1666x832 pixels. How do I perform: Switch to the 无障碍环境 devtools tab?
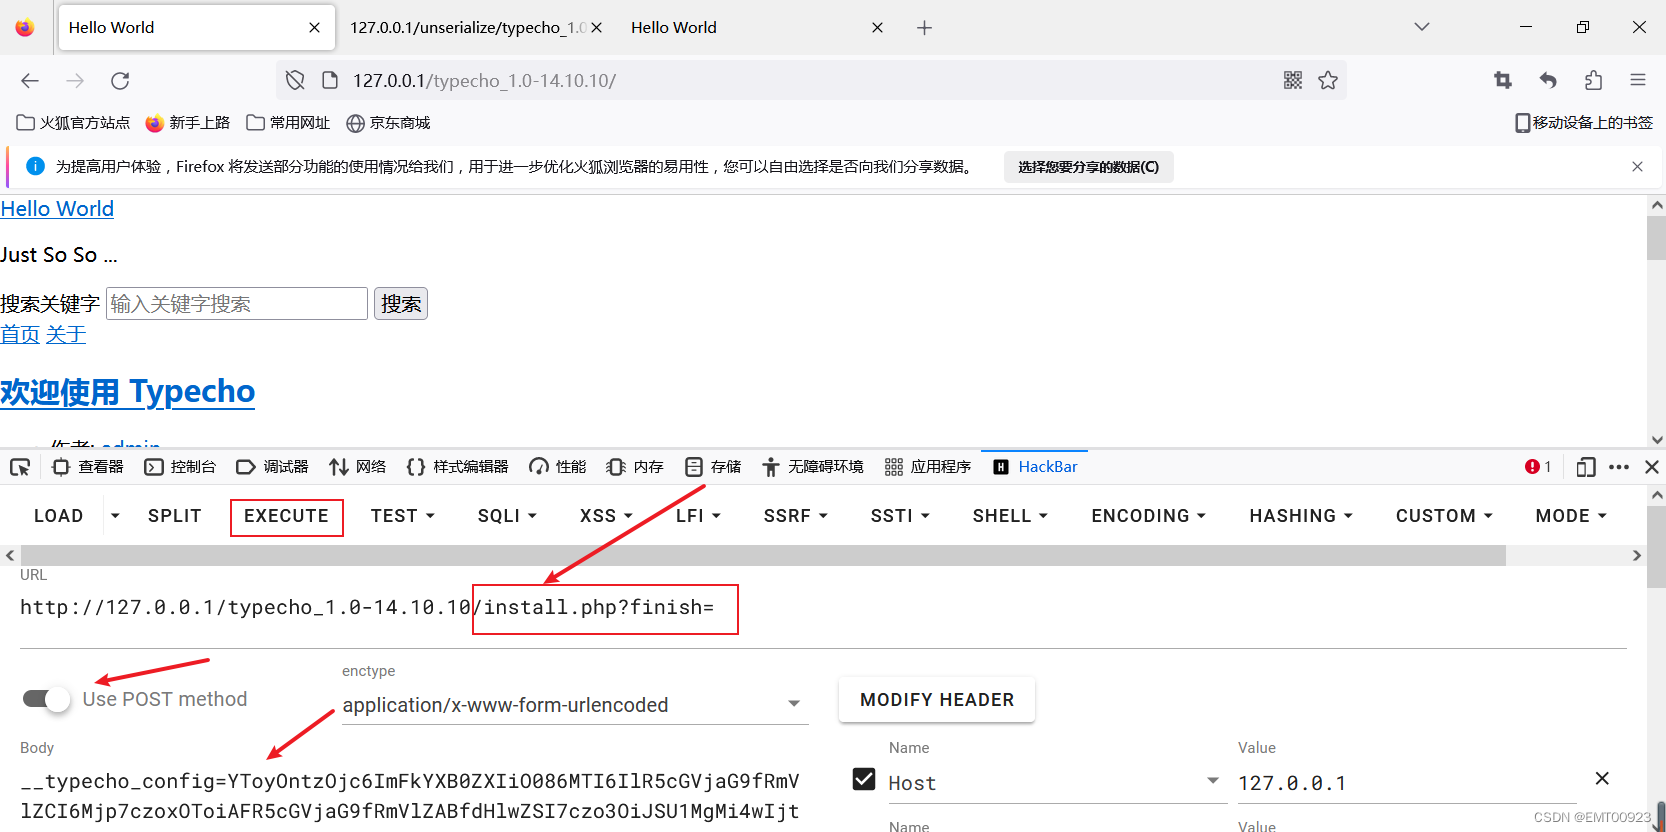(812, 467)
